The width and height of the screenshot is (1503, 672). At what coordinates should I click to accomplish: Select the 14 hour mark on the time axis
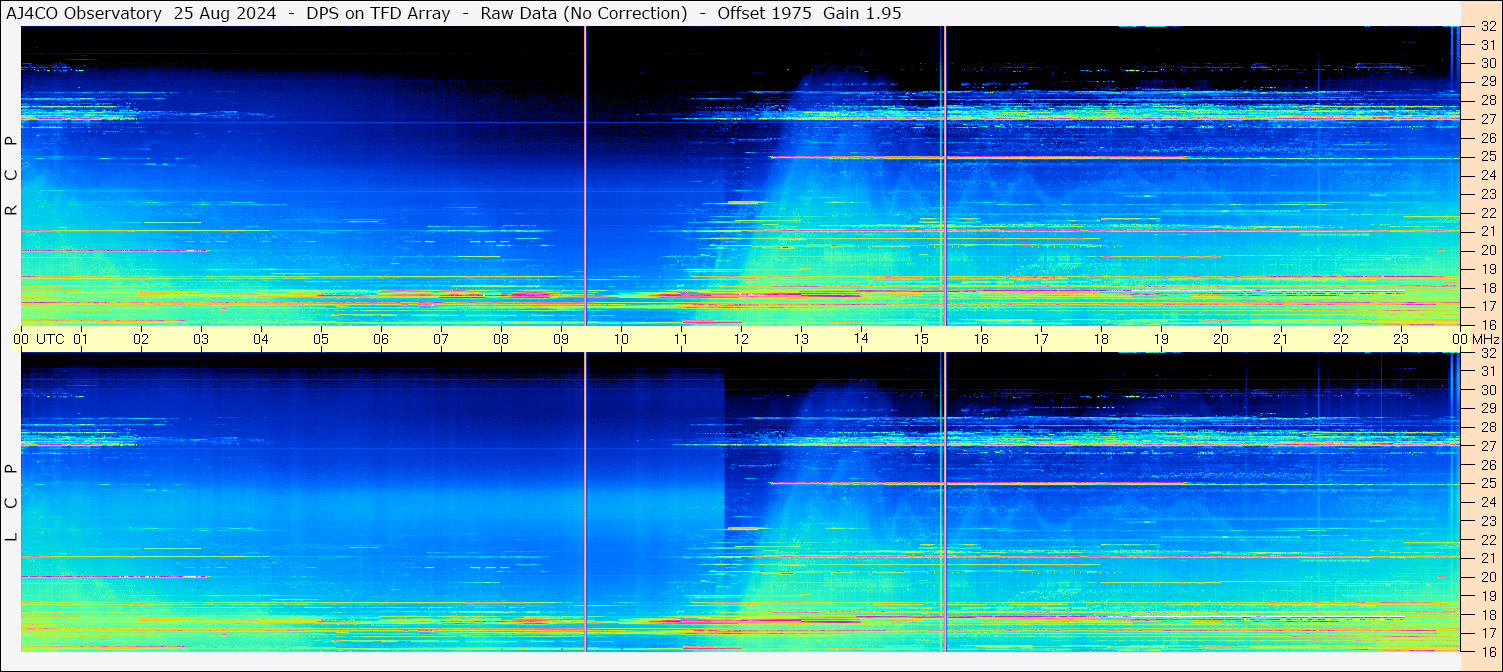click(861, 339)
